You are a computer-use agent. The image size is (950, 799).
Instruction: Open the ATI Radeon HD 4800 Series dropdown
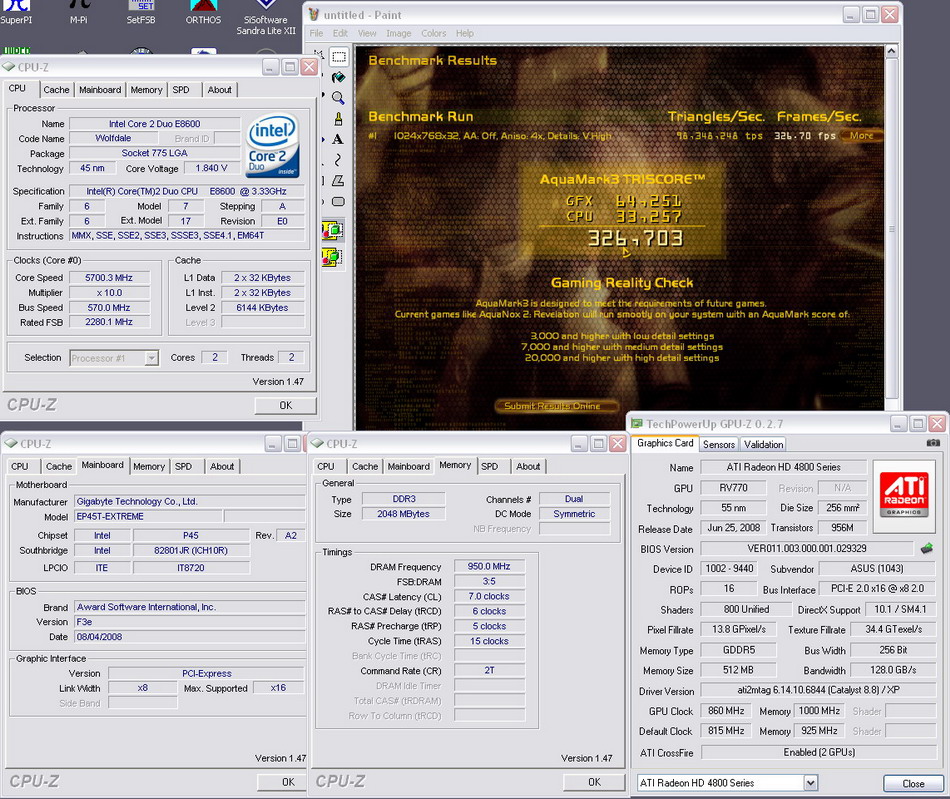point(810,783)
